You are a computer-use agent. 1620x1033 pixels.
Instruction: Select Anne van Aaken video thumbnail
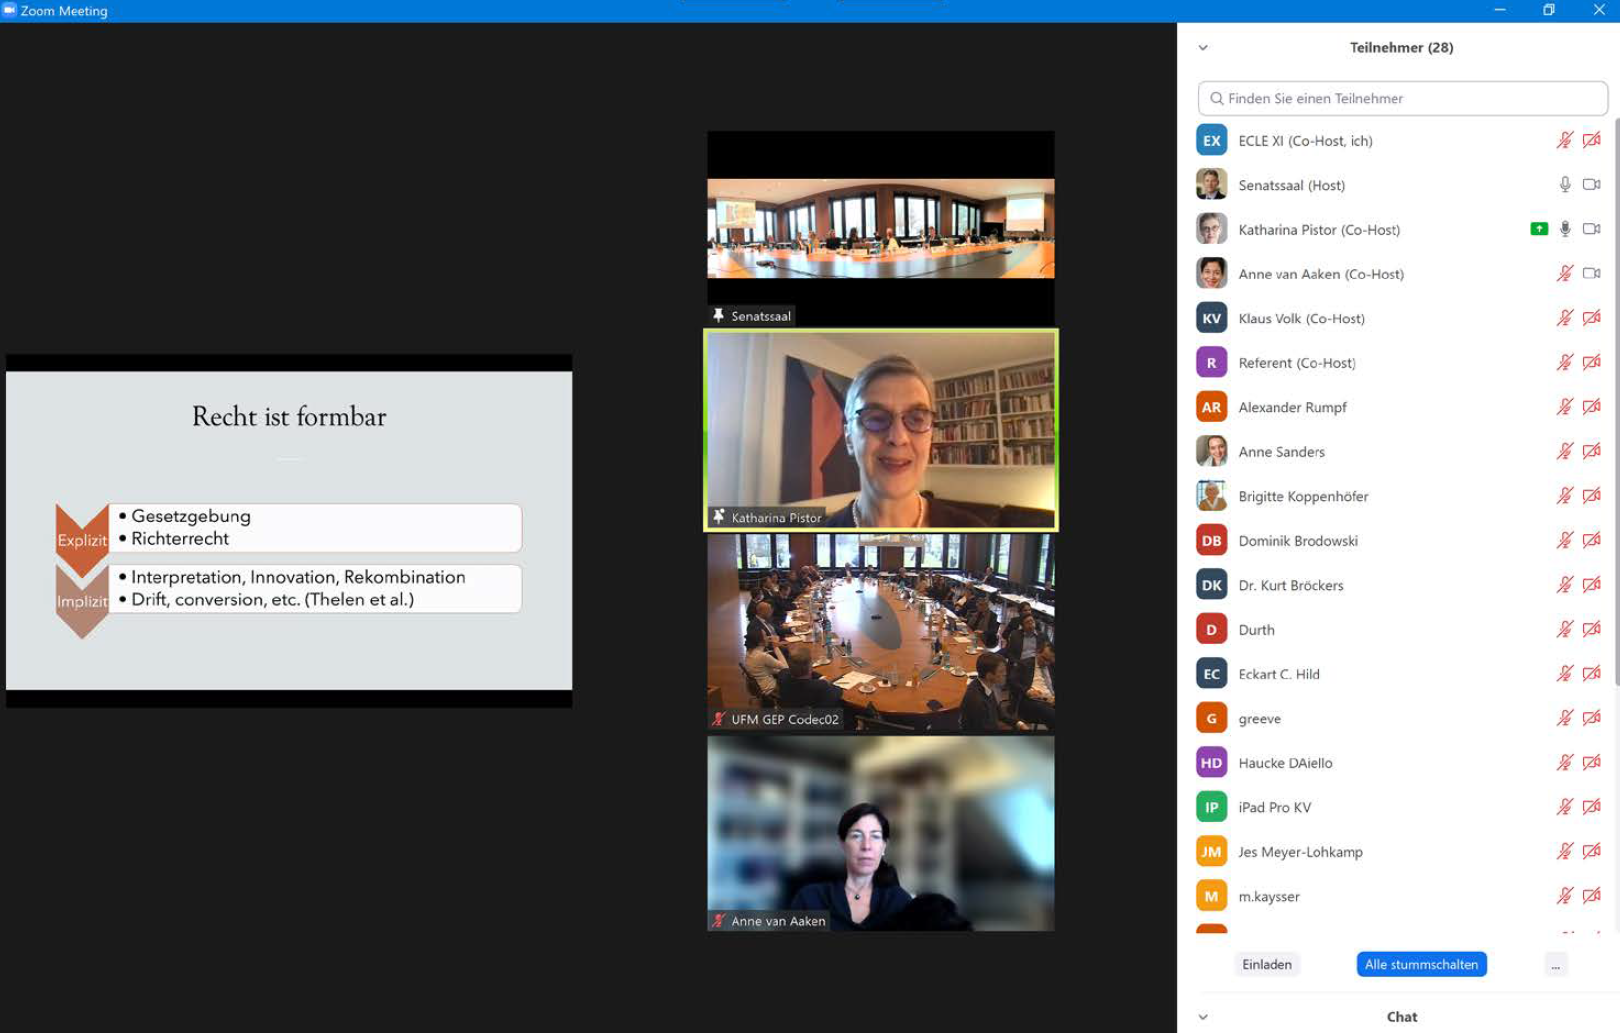[881, 834]
